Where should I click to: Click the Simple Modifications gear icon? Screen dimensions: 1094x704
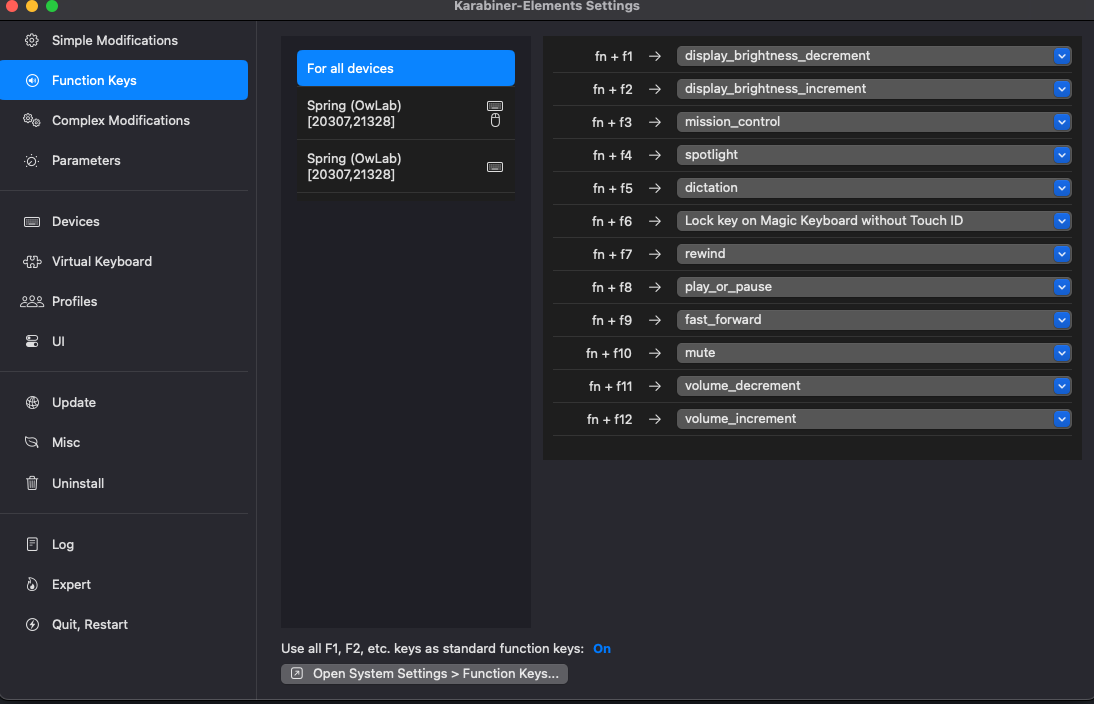(32, 41)
